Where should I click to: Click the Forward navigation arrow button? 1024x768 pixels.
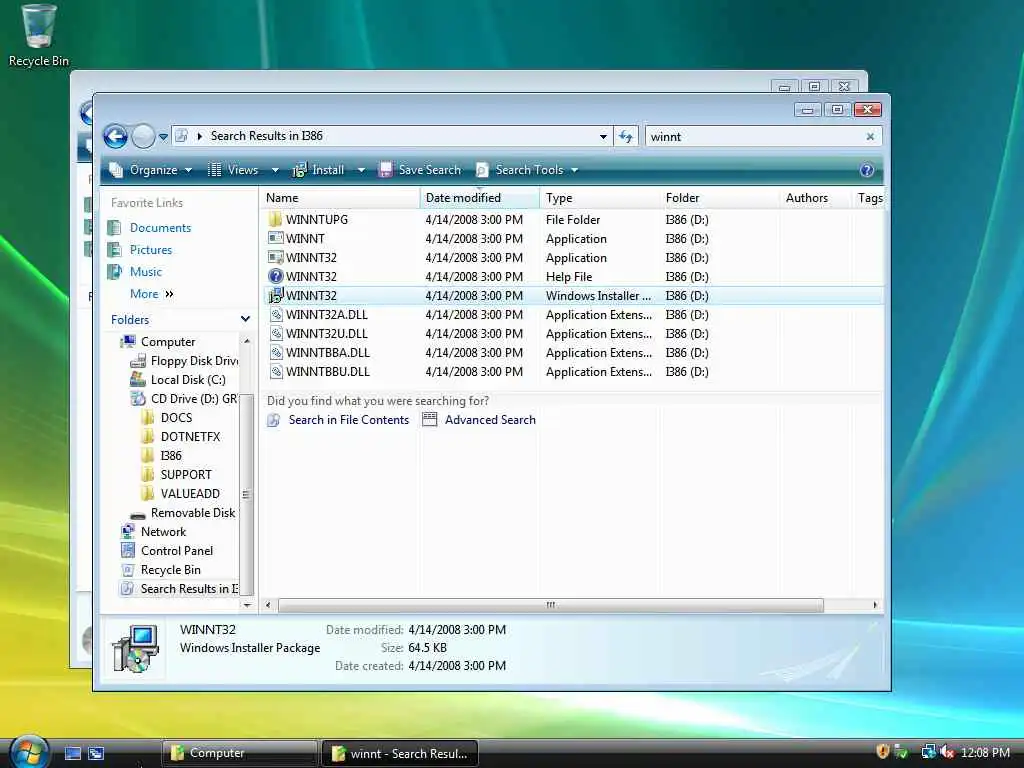[143, 136]
